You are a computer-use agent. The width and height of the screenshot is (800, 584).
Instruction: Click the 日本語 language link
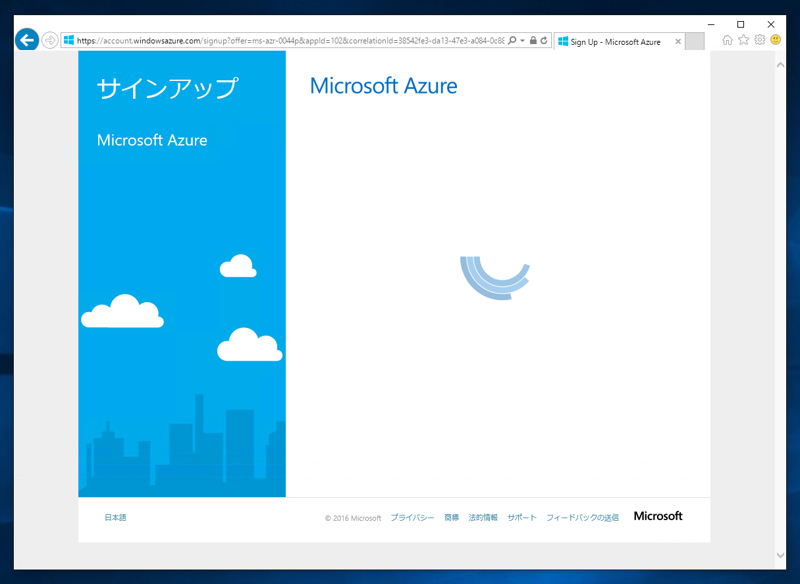(115, 517)
